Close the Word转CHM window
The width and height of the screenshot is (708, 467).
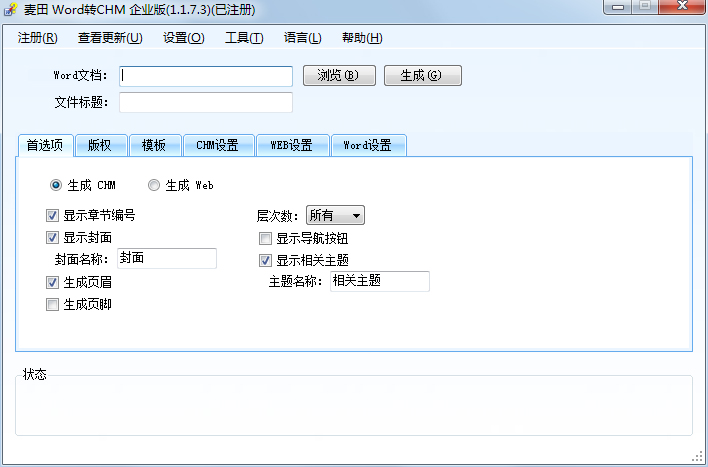[682, 6]
